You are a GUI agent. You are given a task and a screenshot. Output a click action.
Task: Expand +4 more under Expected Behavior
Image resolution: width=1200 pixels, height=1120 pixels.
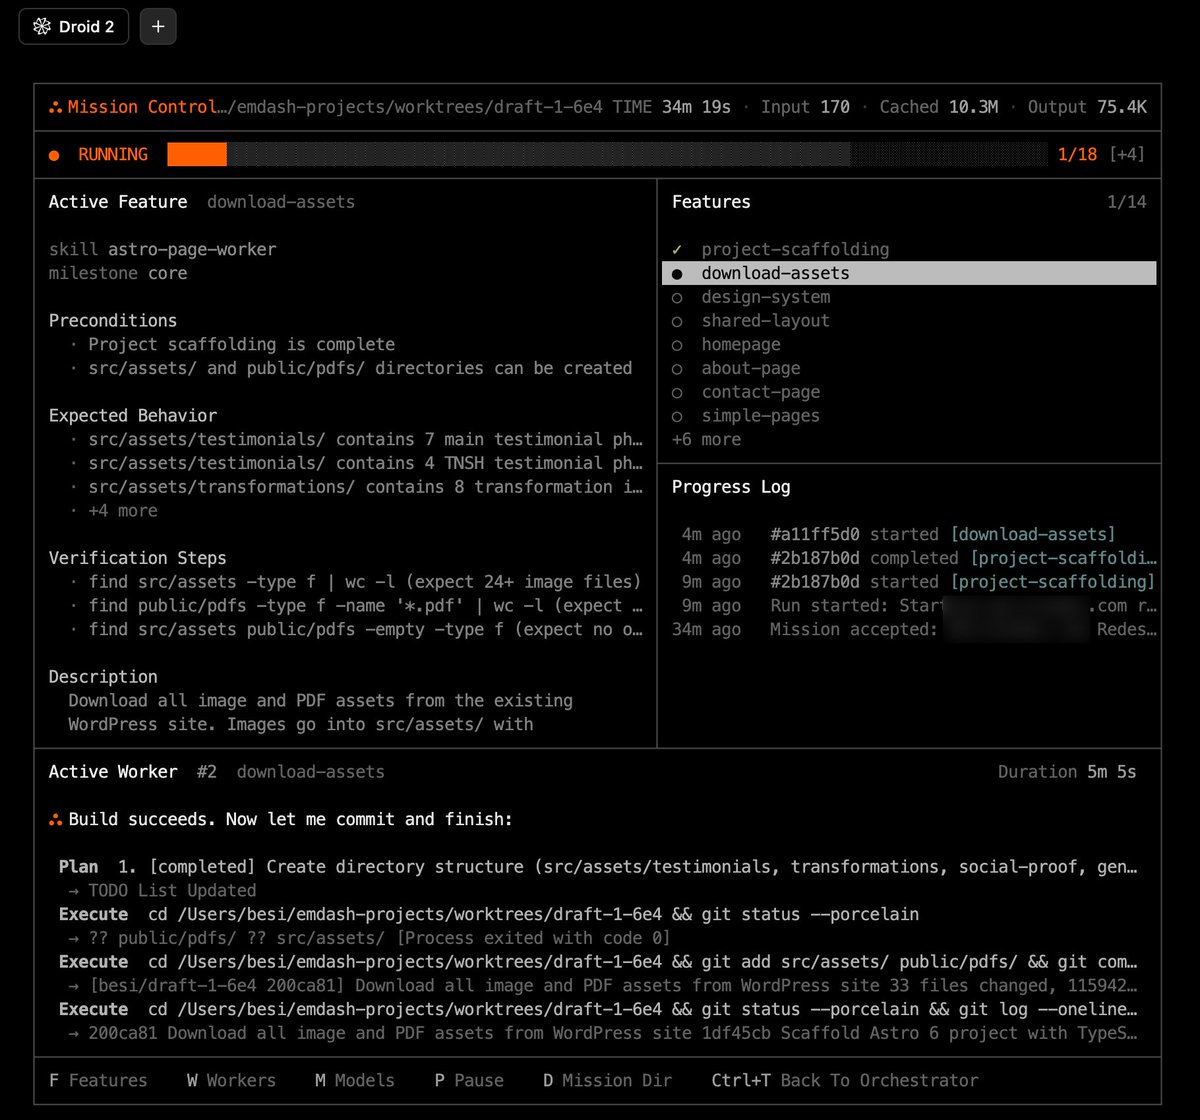[x=123, y=510]
